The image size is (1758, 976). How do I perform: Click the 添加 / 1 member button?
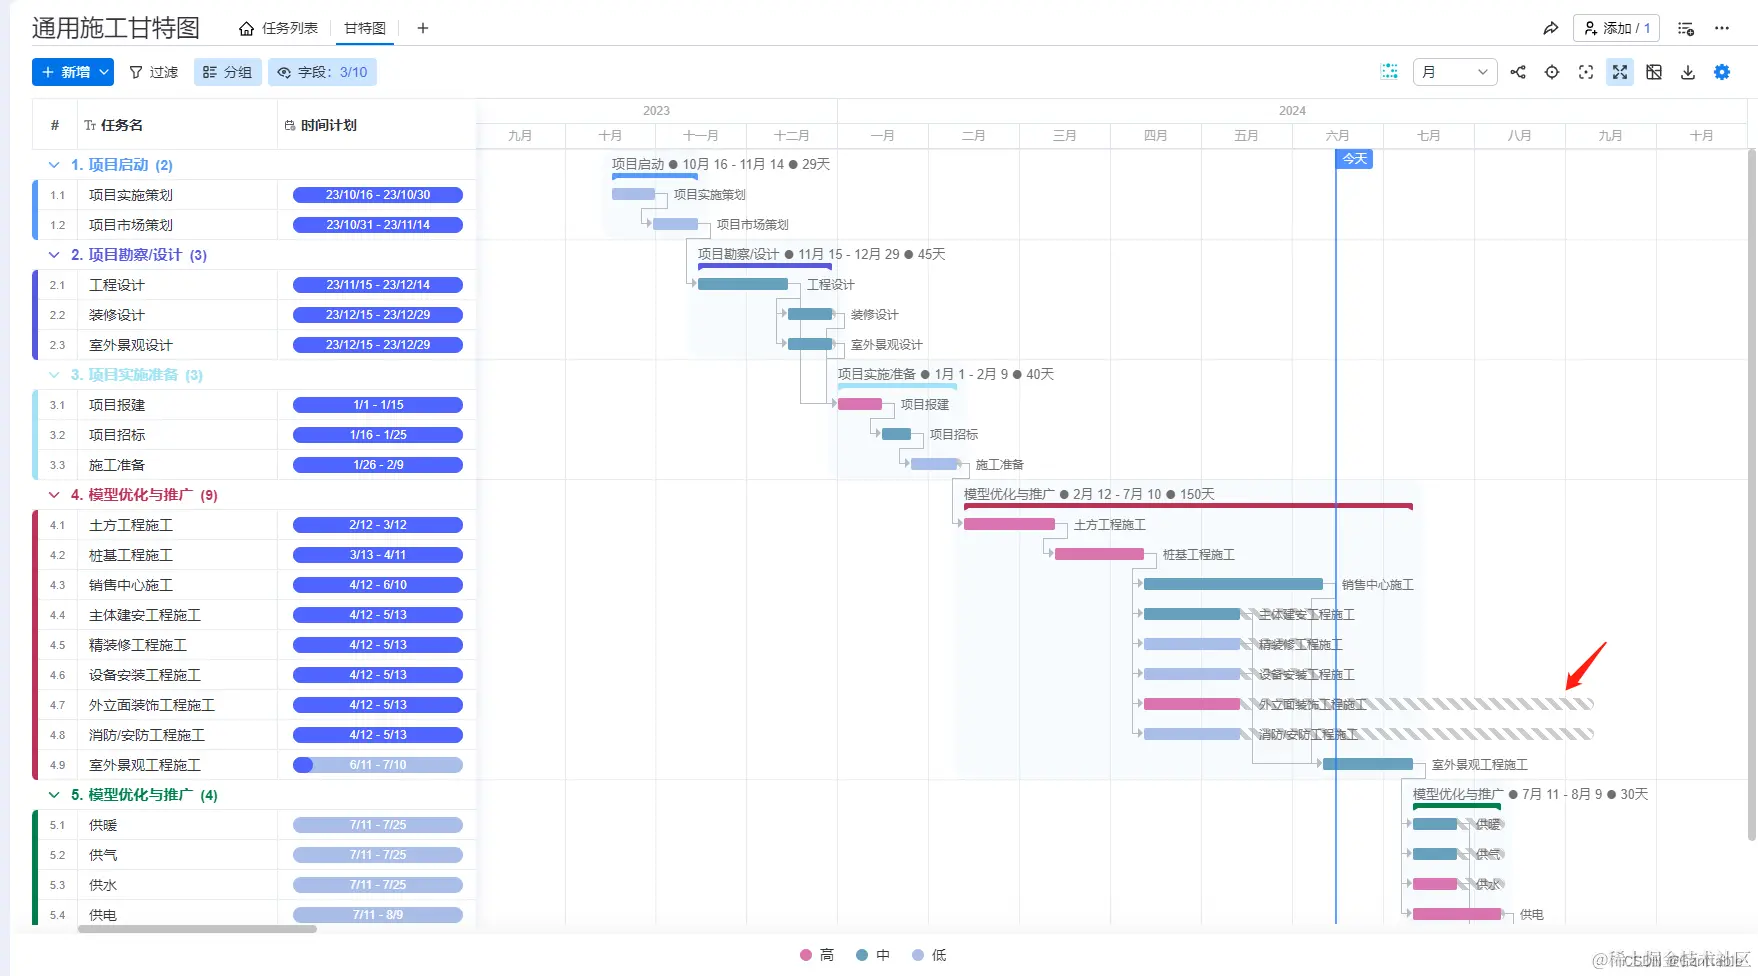tap(1616, 28)
